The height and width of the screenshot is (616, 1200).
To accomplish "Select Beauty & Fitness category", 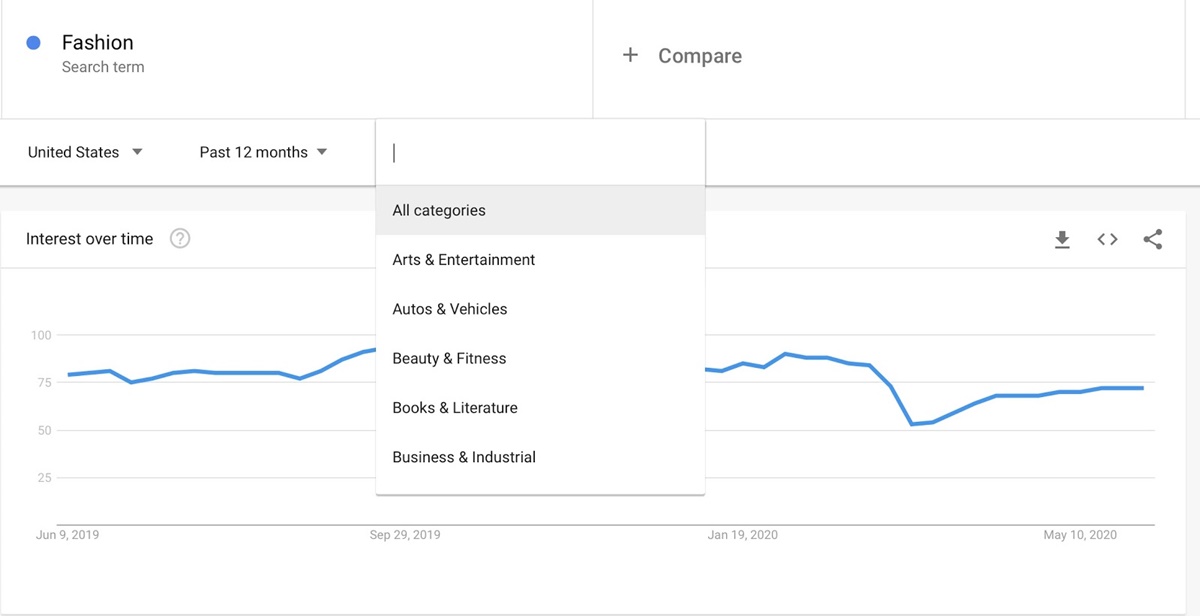I will click(x=449, y=358).
